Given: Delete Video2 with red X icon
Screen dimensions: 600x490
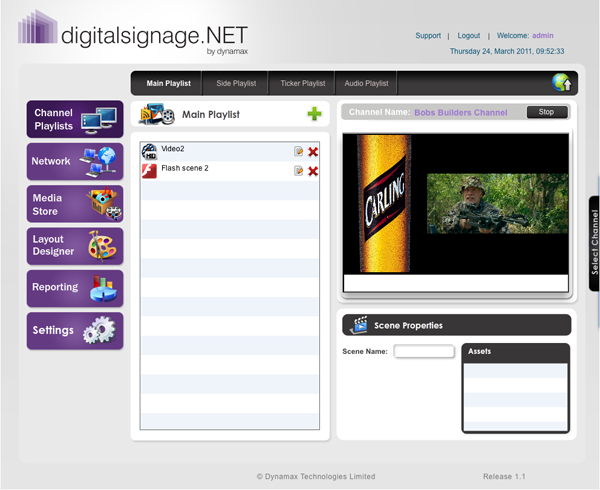Looking at the screenshot, I should pos(313,152).
